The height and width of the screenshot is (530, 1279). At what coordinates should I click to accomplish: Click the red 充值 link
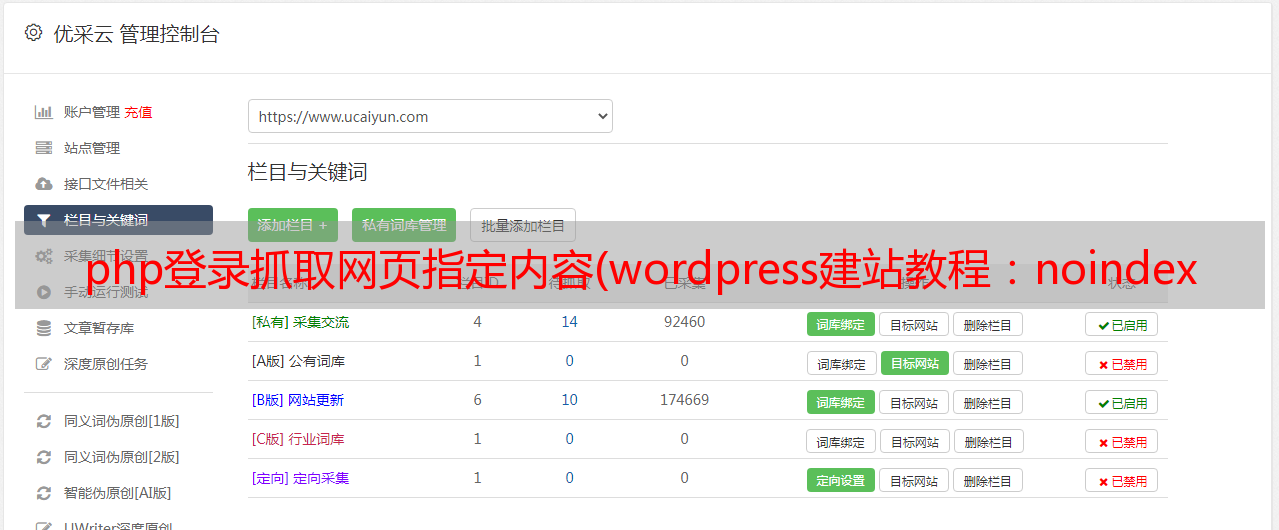[x=139, y=112]
